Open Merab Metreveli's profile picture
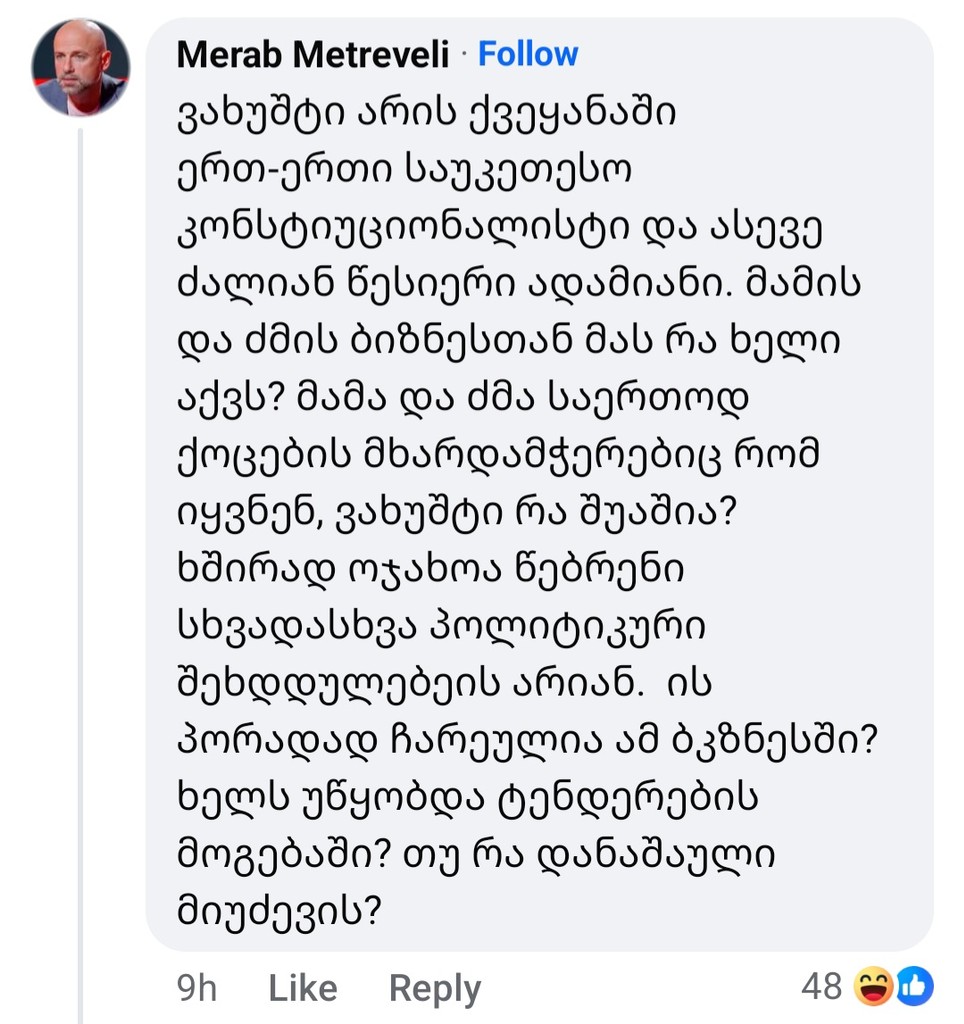The image size is (964, 1024). pyautogui.click(x=80, y=68)
